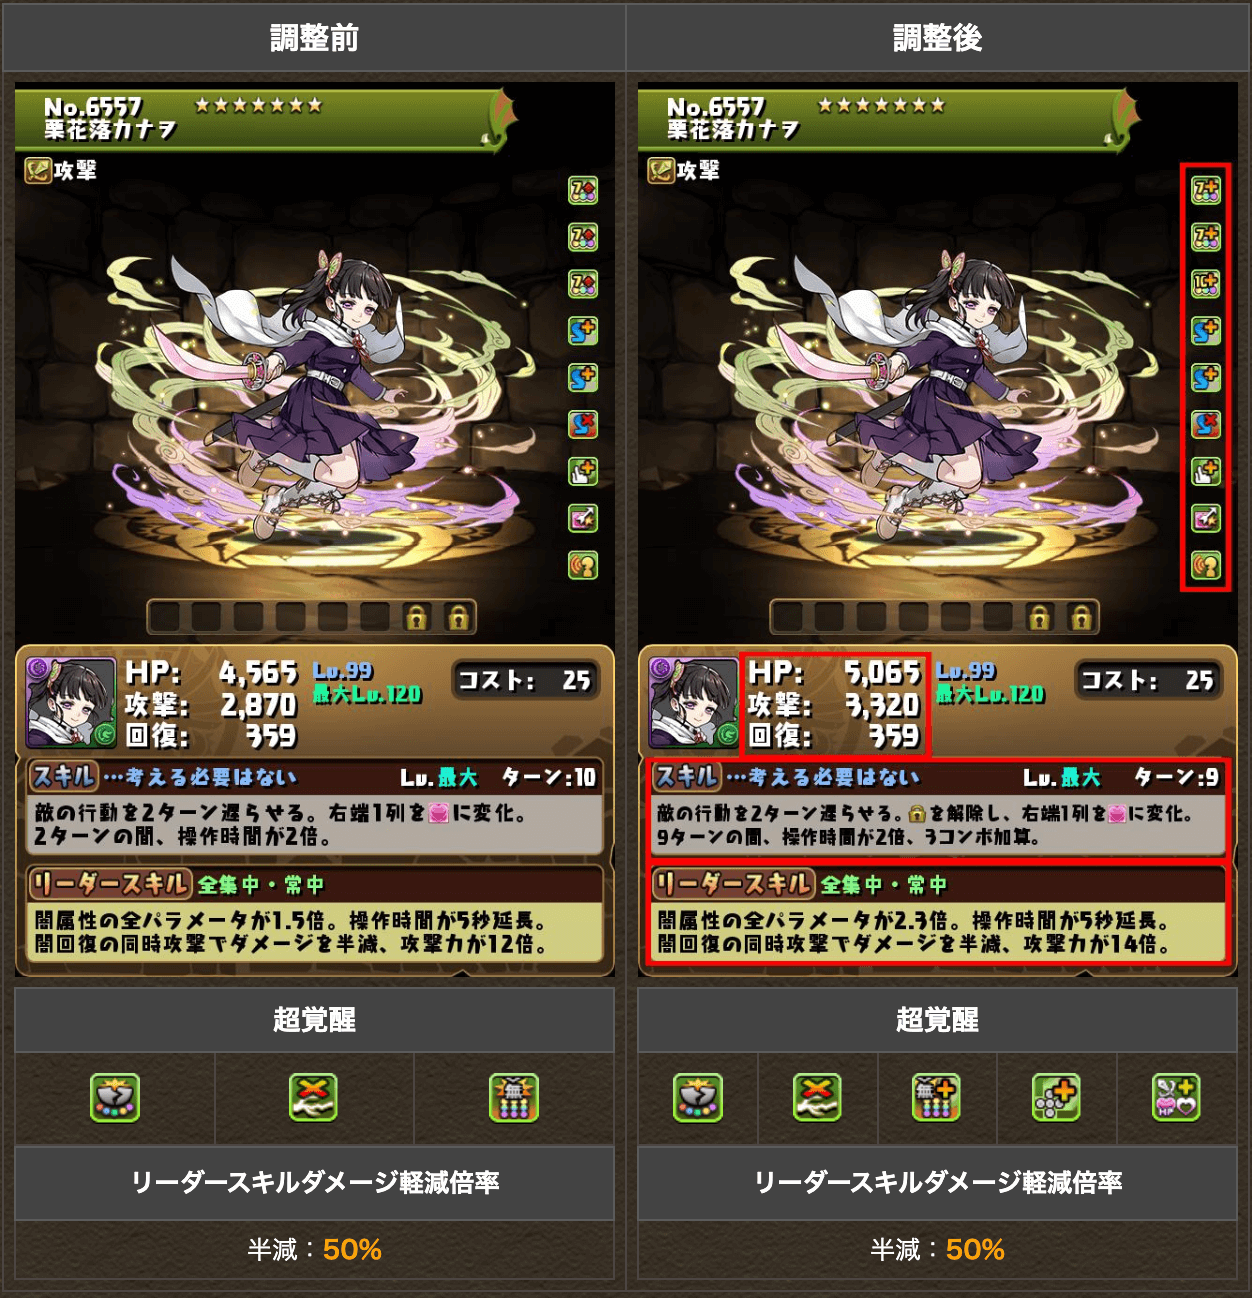This screenshot has height=1298, width=1252.
Task: Click the HP 5,065 stat value
Action: (882, 672)
